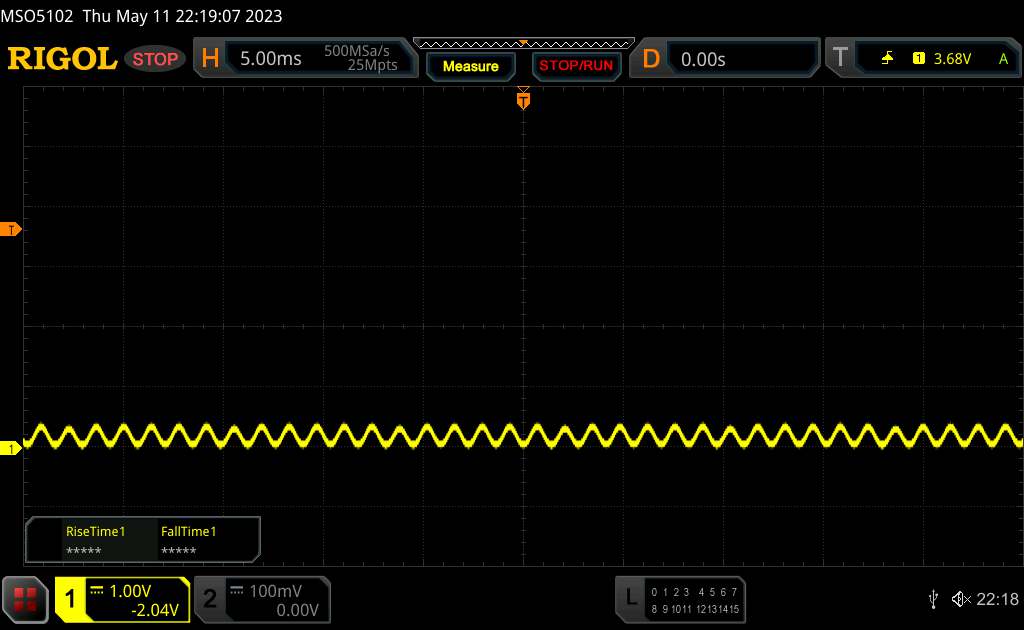This screenshot has width=1024, height=630.
Task: Toggle channel 1 on or off
Action: click(x=70, y=599)
